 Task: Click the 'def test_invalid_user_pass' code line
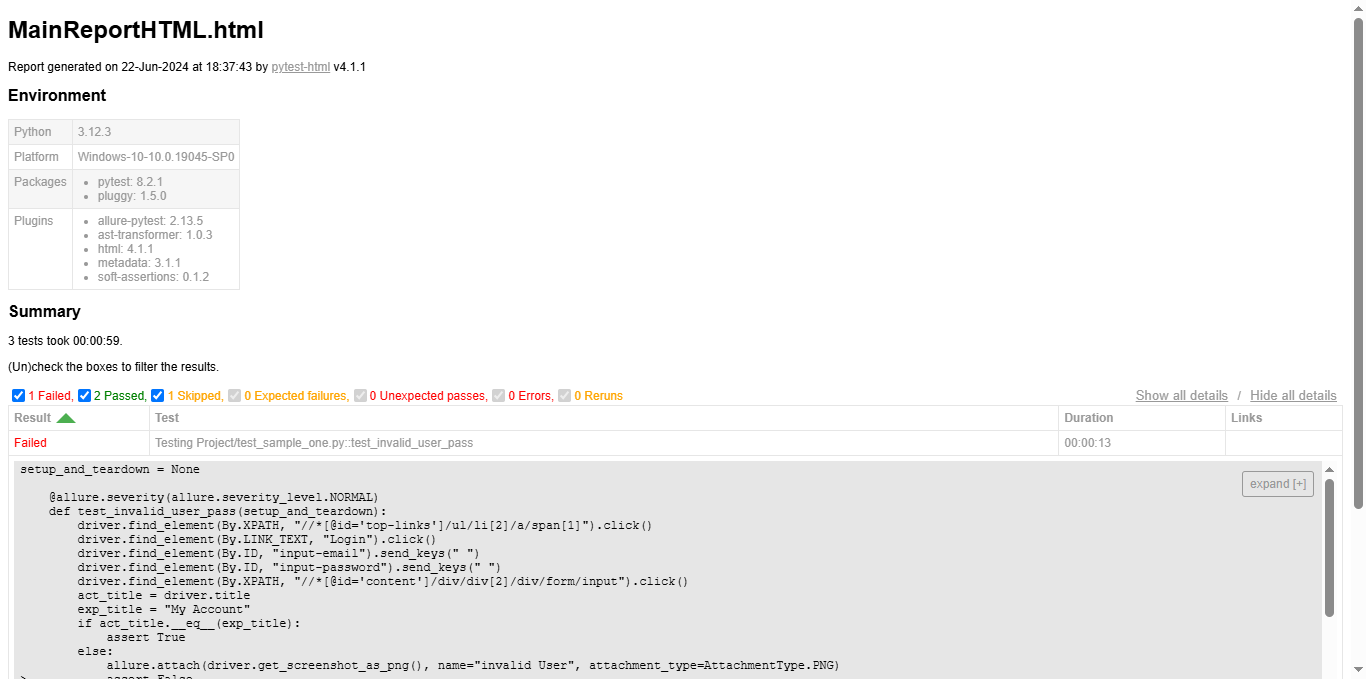217,511
